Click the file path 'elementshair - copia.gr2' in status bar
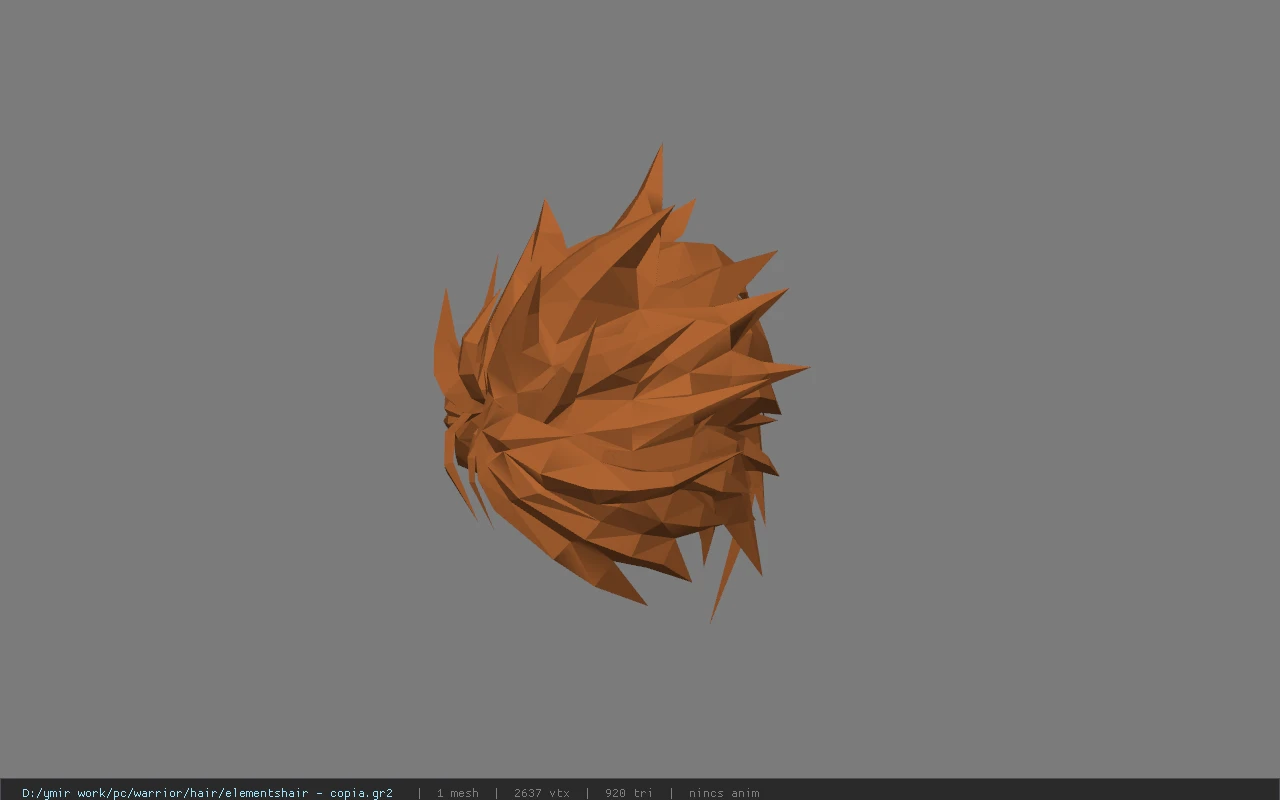The height and width of the screenshot is (800, 1280). (x=207, y=793)
